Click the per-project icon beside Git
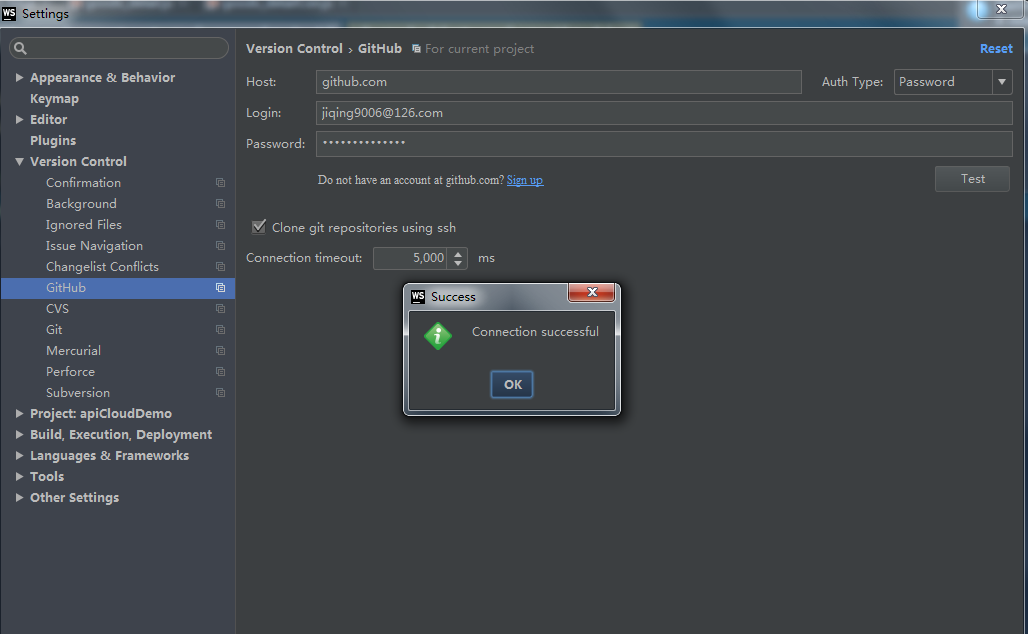Screen dimensions: 1028x634 point(220,330)
